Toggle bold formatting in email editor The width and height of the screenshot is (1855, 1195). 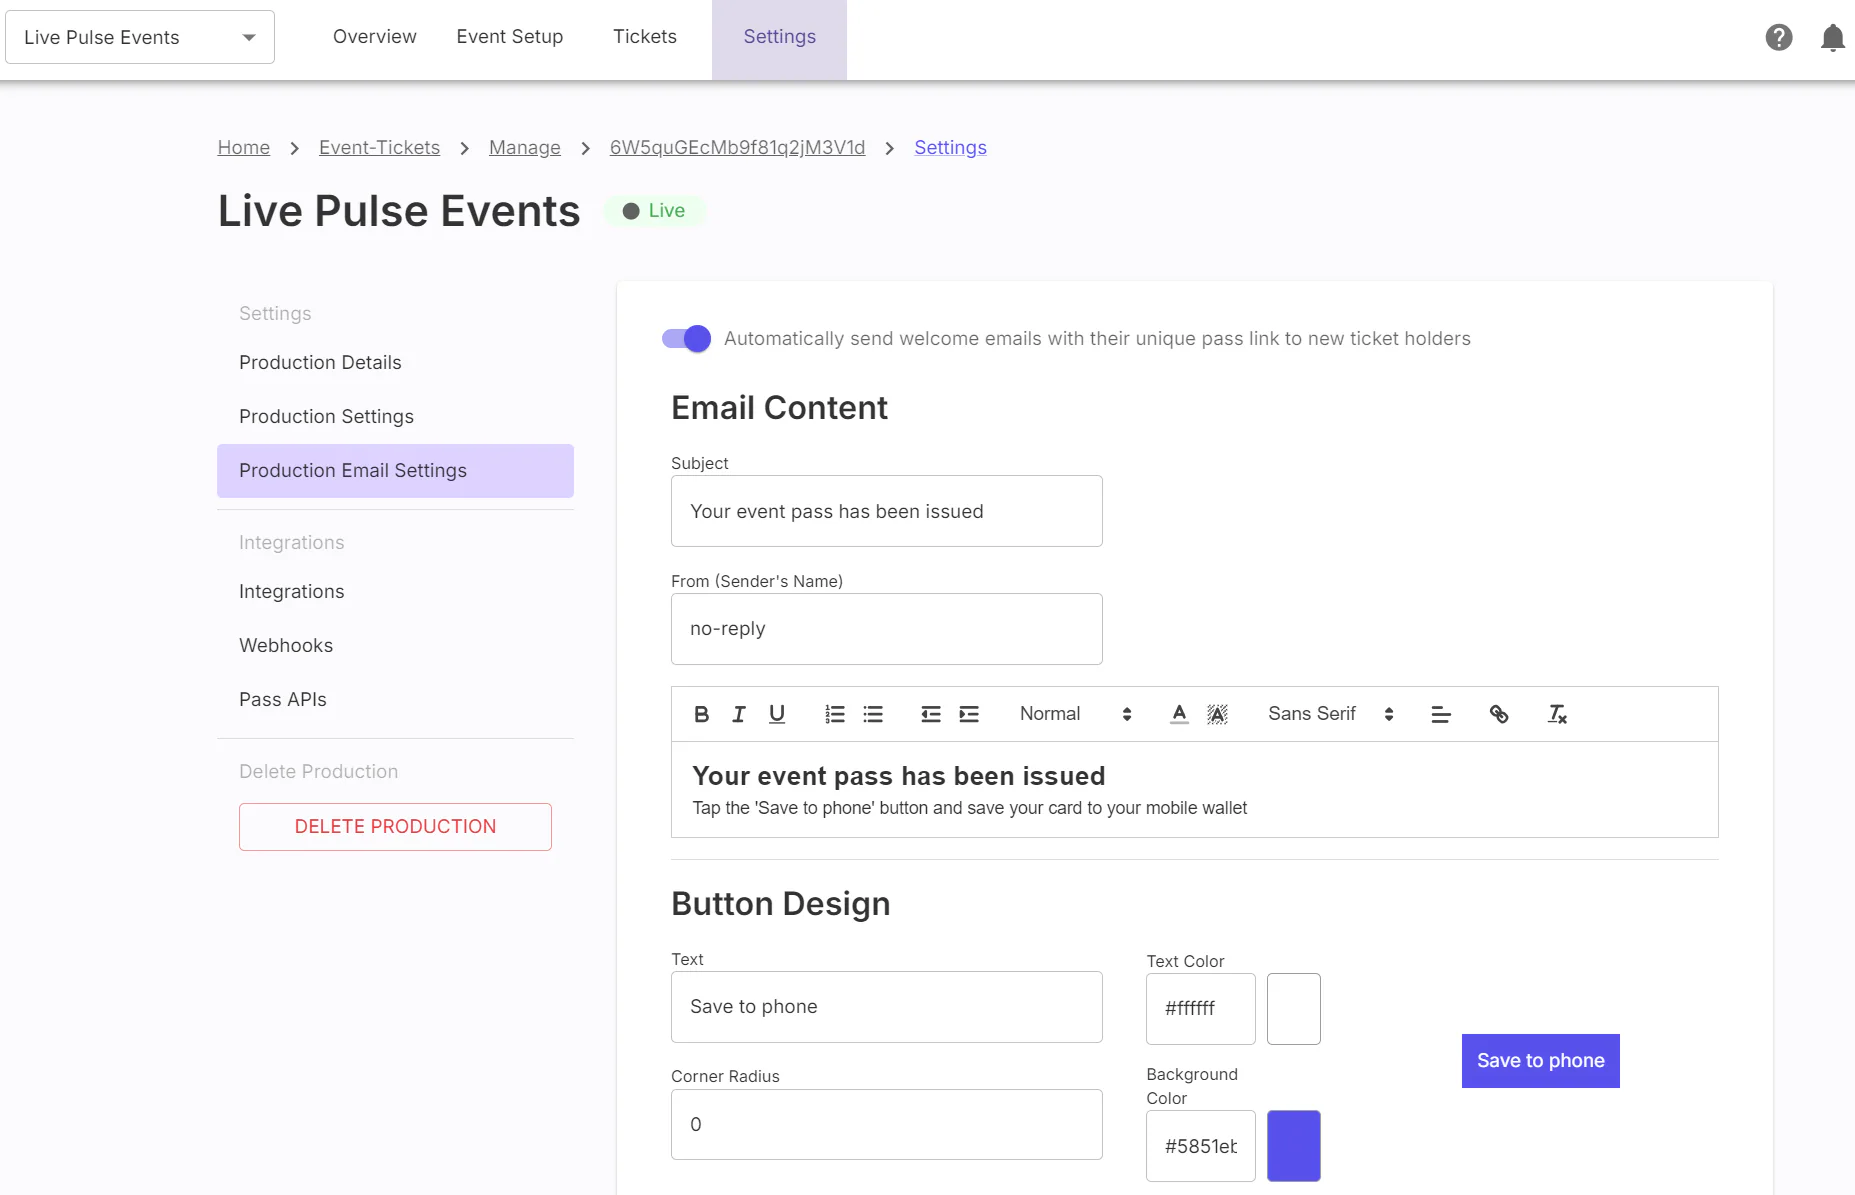coord(701,714)
